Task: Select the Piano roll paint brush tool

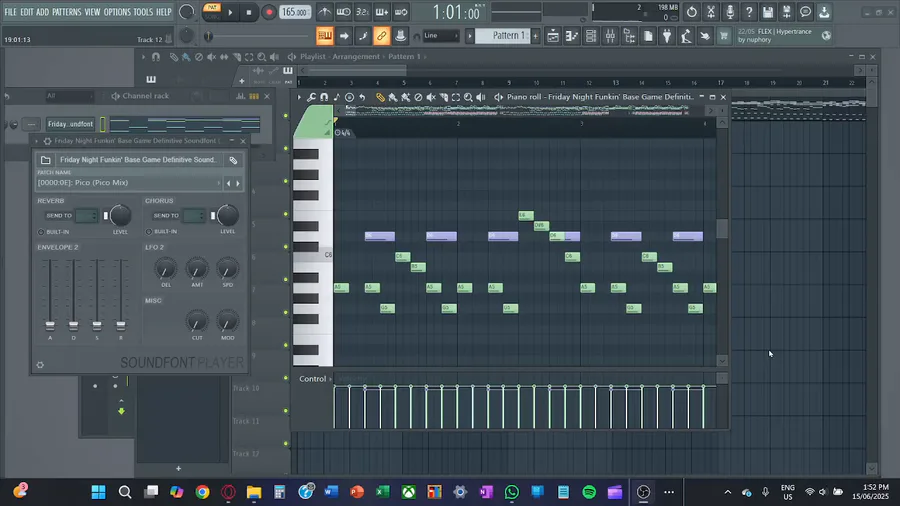Action: pyautogui.click(x=393, y=98)
